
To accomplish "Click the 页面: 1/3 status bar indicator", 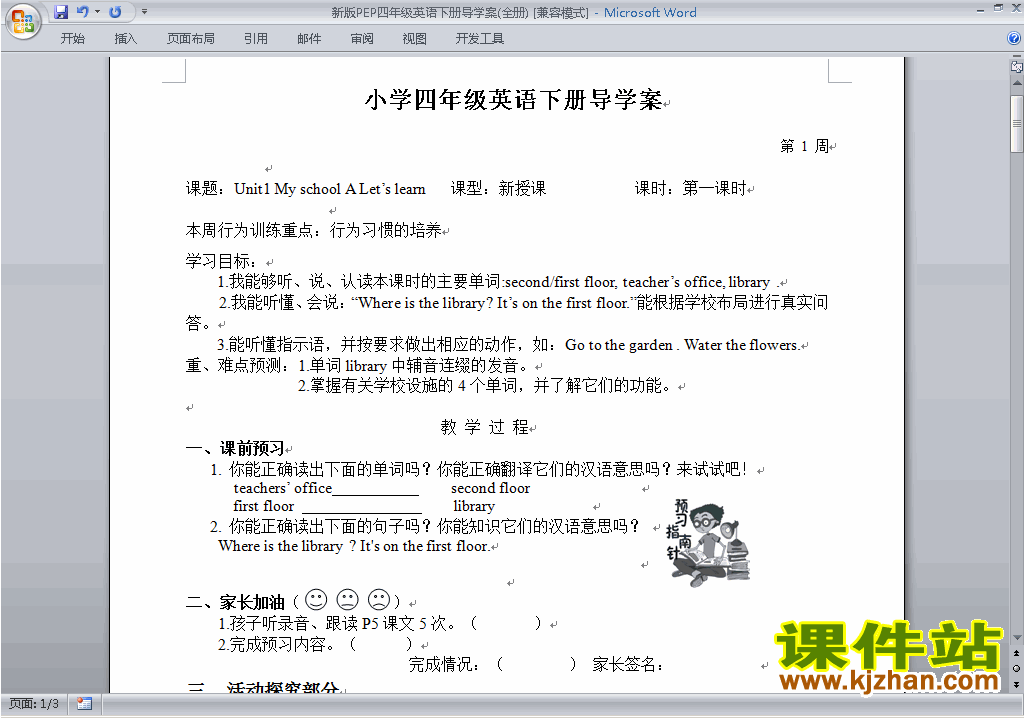I will pos(34,704).
